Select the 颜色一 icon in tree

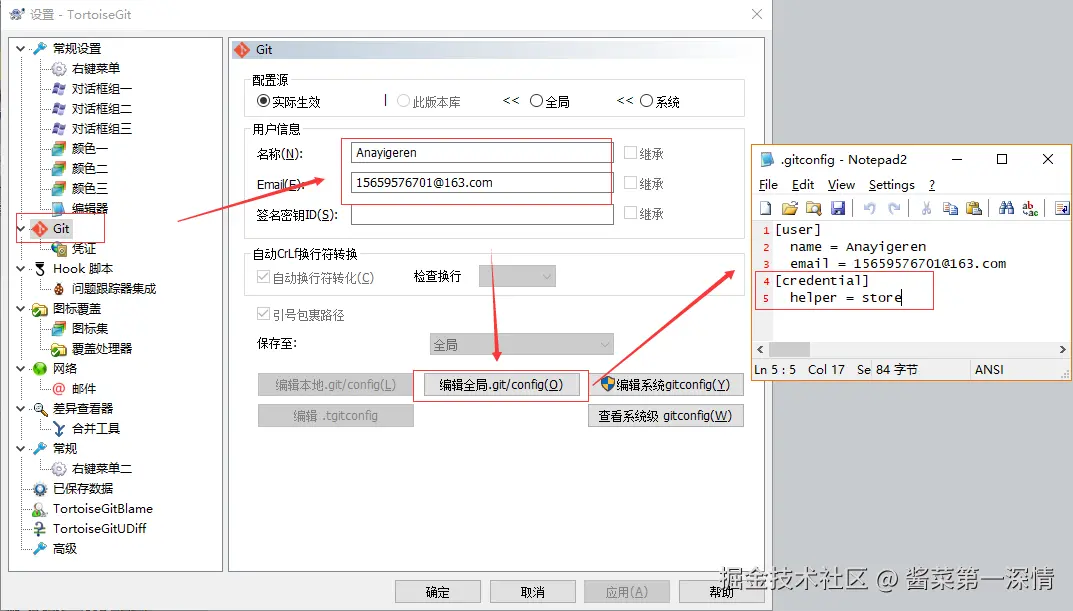pos(59,148)
